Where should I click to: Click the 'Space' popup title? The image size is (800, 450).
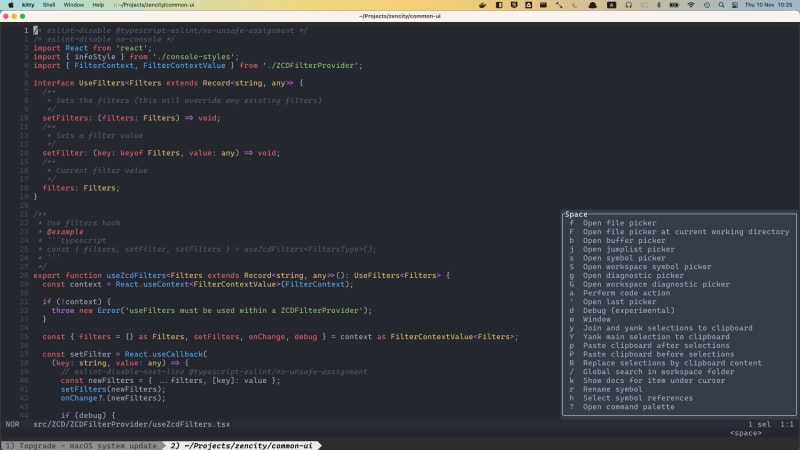(x=576, y=214)
